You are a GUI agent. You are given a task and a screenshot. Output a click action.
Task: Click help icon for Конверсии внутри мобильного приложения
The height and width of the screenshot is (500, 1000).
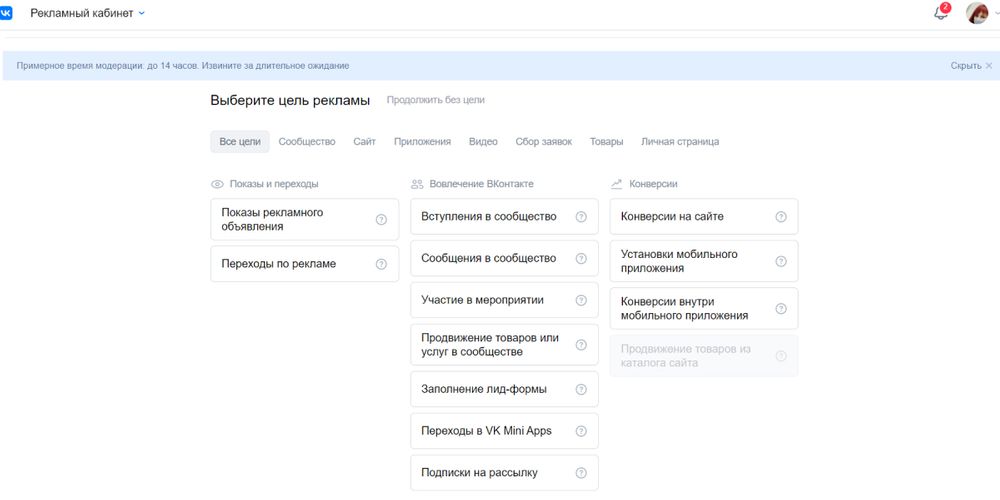click(781, 309)
